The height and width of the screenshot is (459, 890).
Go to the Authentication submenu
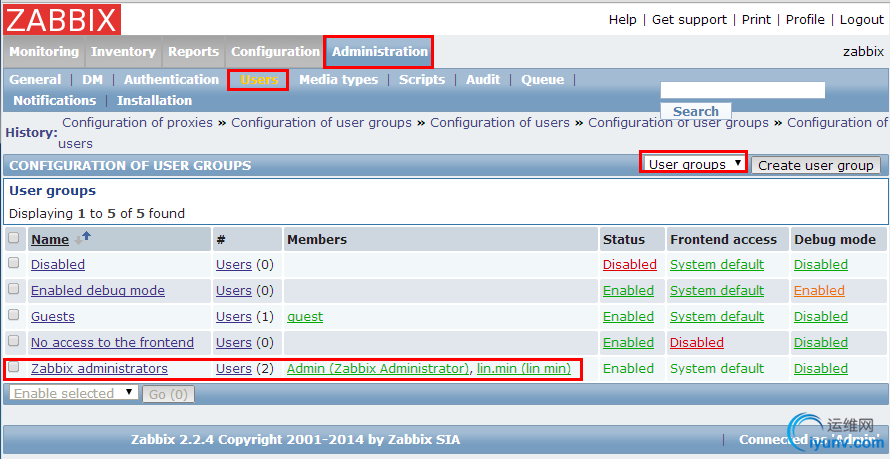(x=171, y=79)
